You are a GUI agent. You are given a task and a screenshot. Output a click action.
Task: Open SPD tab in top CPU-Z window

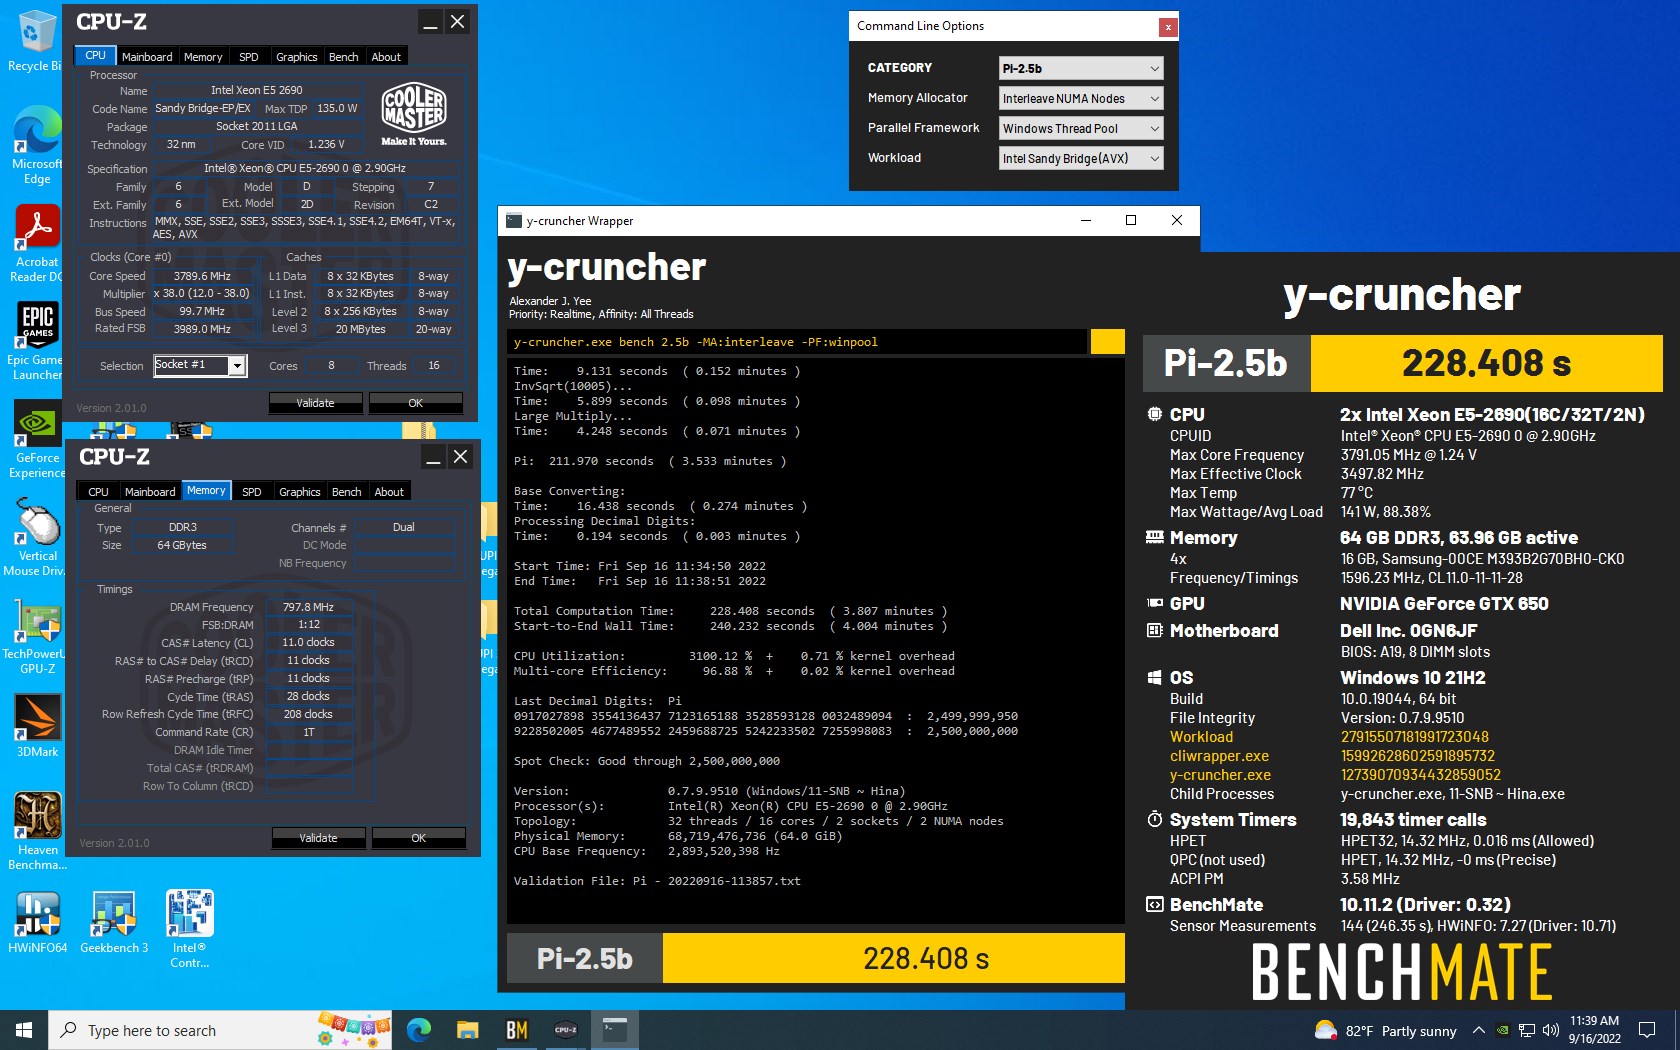tap(249, 57)
